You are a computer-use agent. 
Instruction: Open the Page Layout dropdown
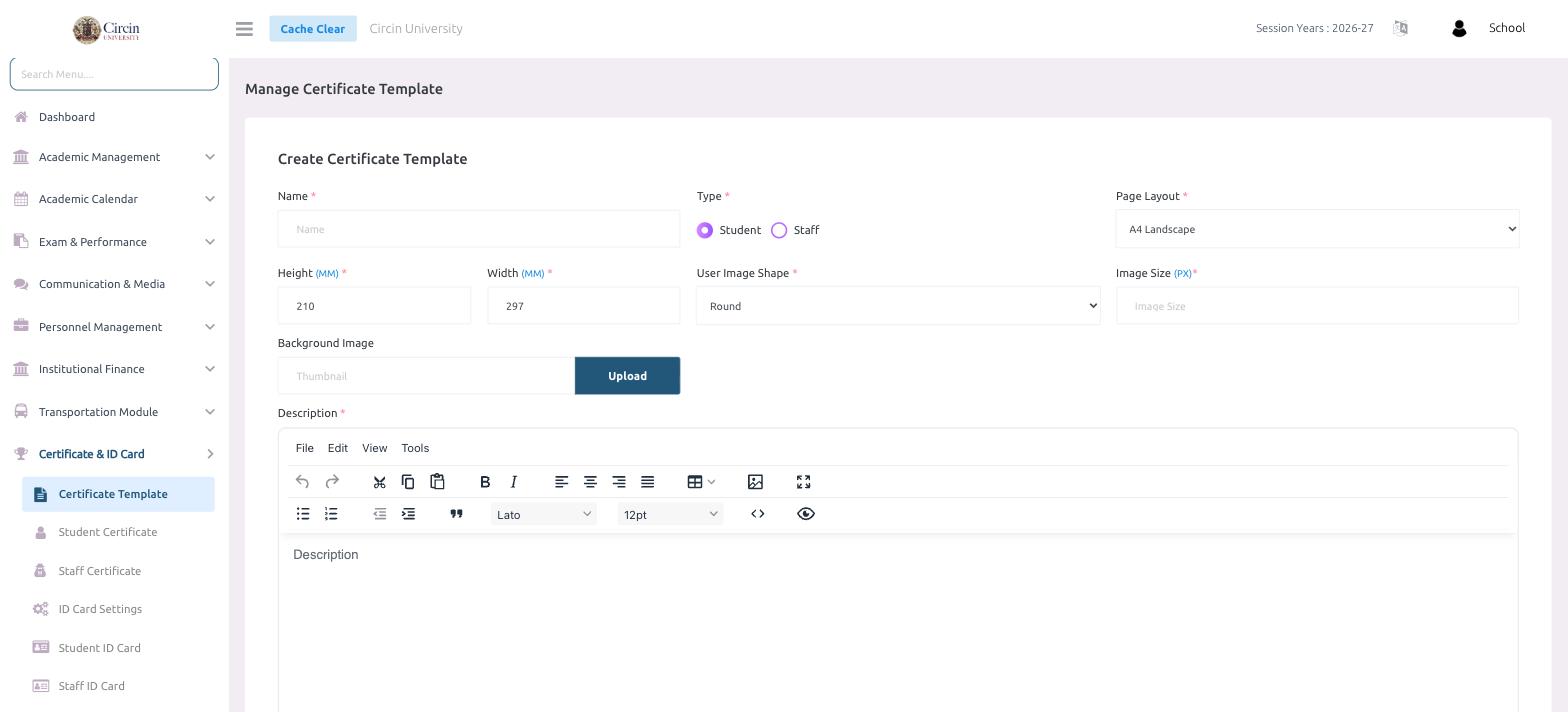pyautogui.click(x=1317, y=229)
